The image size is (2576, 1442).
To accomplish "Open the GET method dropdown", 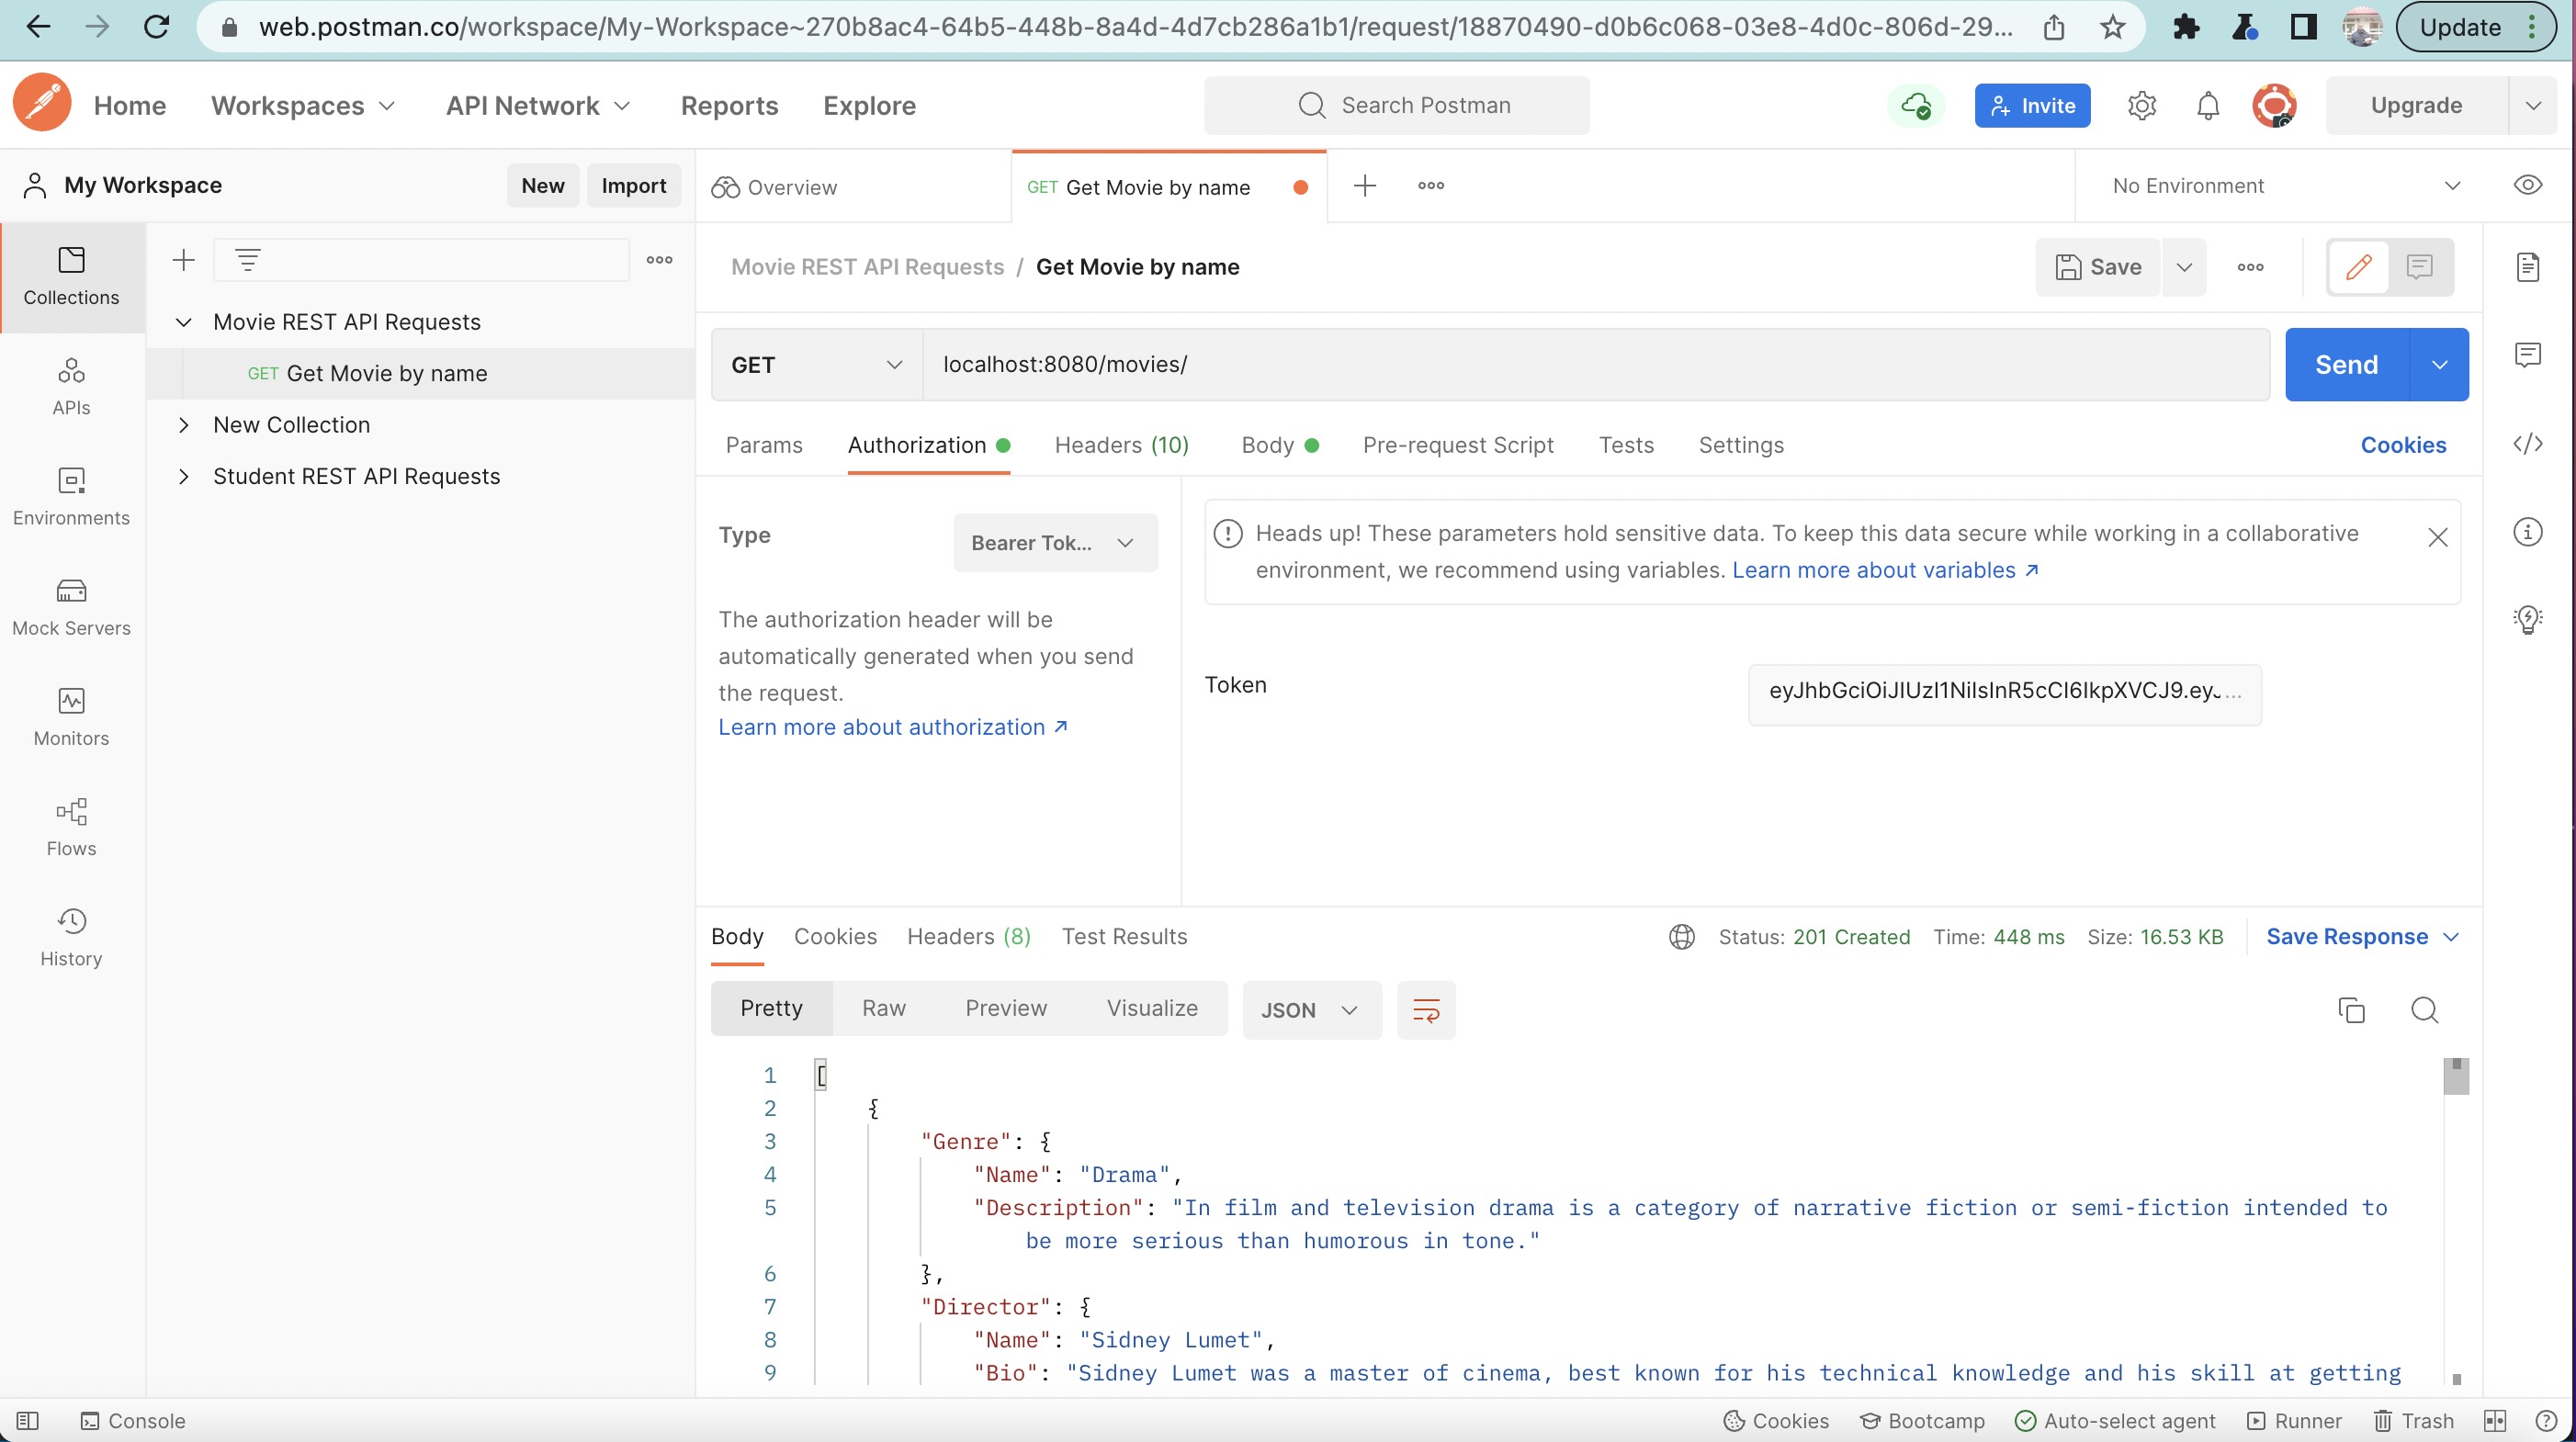I will [x=816, y=365].
